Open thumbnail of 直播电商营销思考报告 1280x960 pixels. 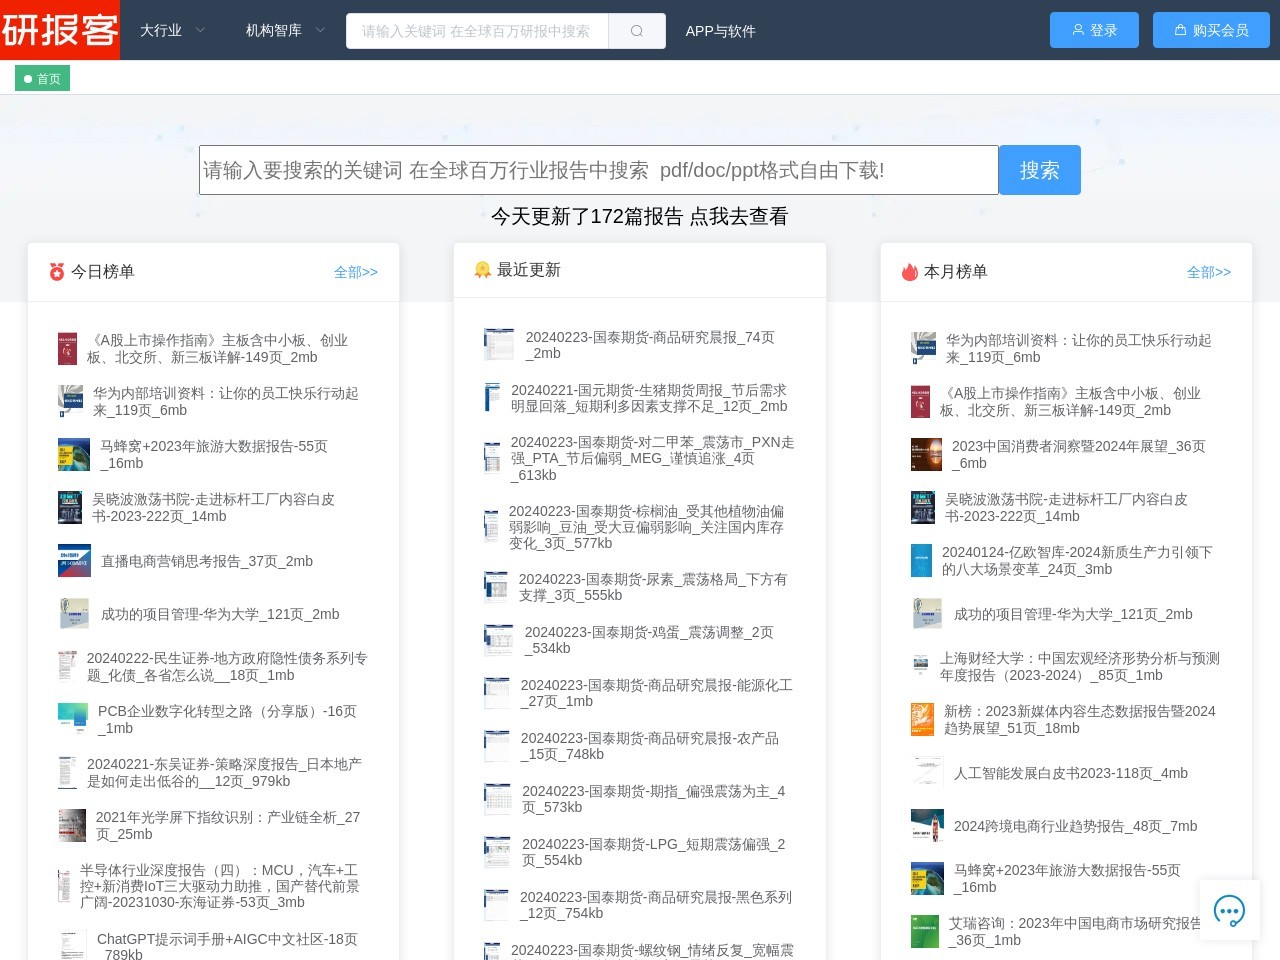[x=74, y=561]
